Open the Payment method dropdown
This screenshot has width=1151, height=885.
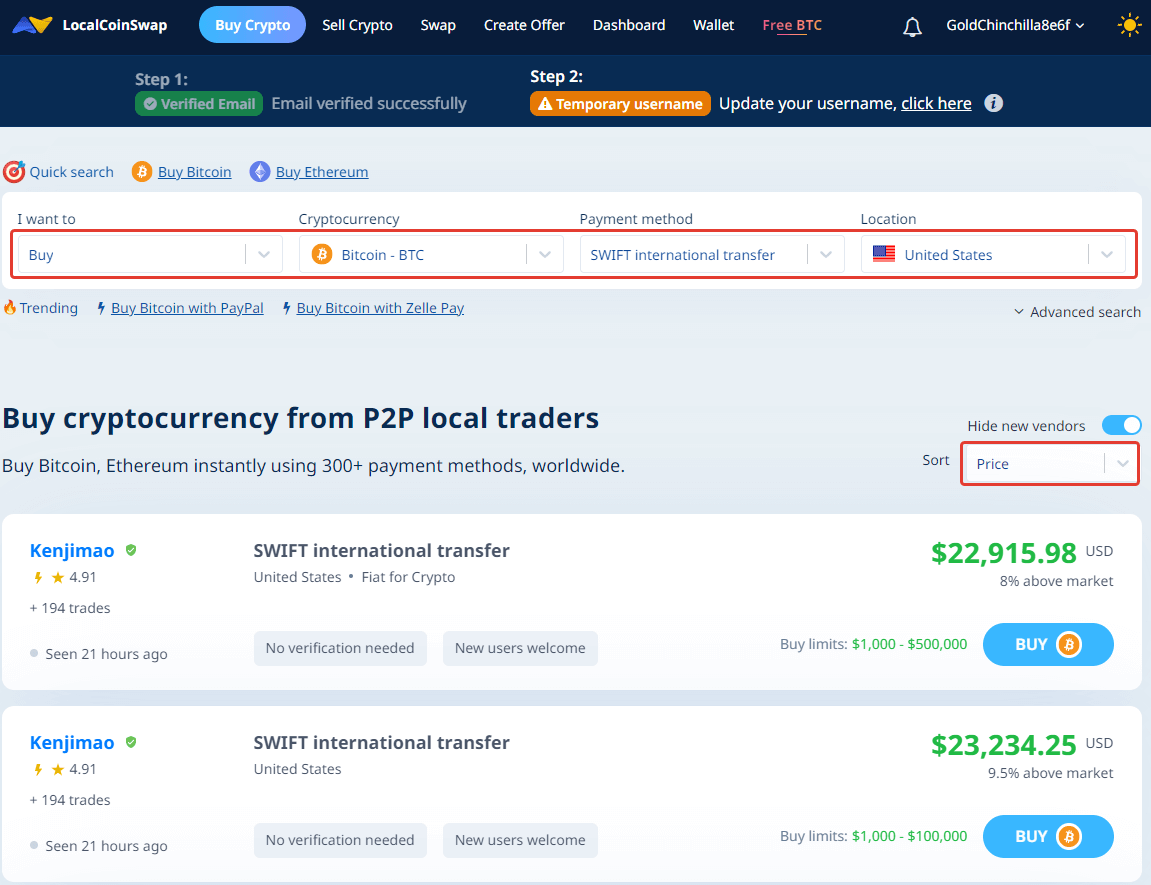click(712, 255)
